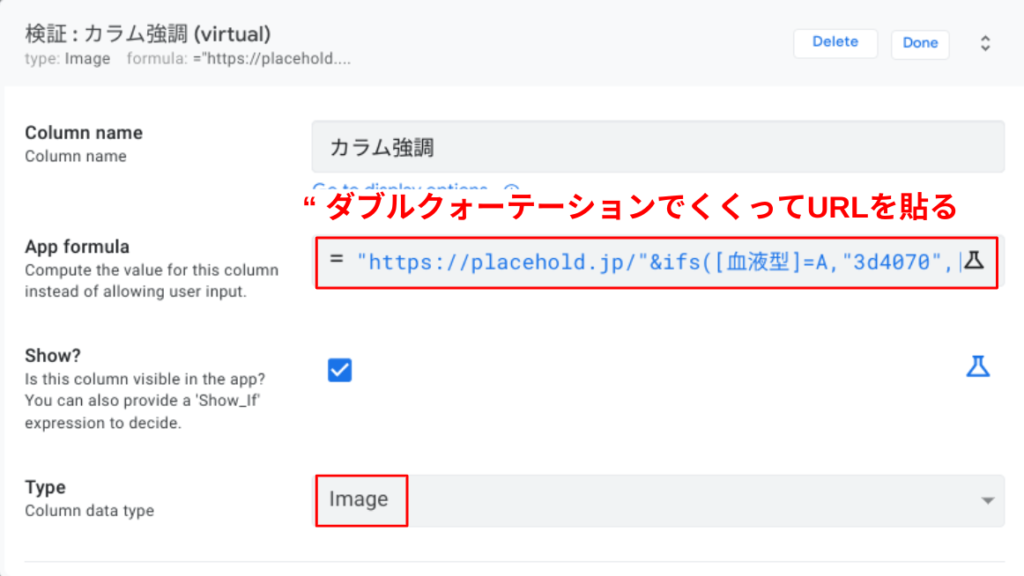Open the Show? expression flask icon
Screen dimensions: 1024x576
click(x=978, y=367)
